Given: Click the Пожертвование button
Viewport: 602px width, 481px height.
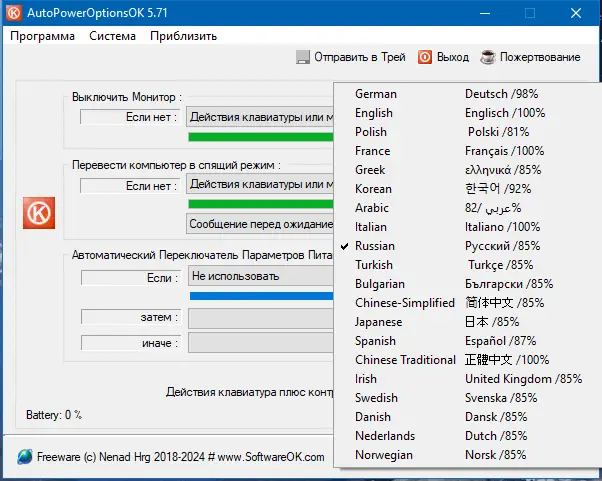Looking at the screenshot, I should [x=530, y=57].
